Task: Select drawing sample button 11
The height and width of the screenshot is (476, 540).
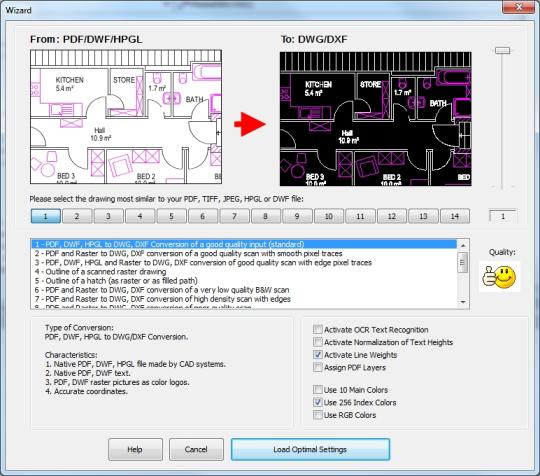Action: pyautogui.click(x=360, y=216)
